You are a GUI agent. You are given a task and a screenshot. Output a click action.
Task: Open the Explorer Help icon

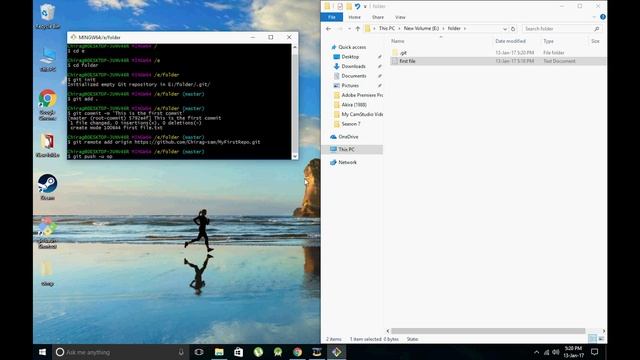pyautogui.click(x=602, y=17)
